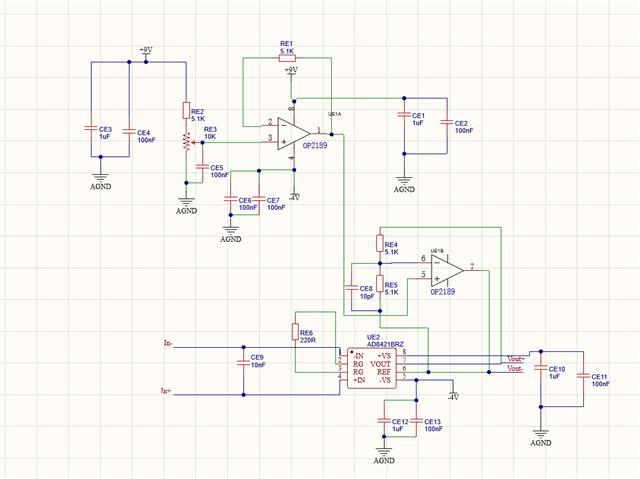Click the RE6 220R gain resistor
Screen dimensions: 640x479
(295, 331)
